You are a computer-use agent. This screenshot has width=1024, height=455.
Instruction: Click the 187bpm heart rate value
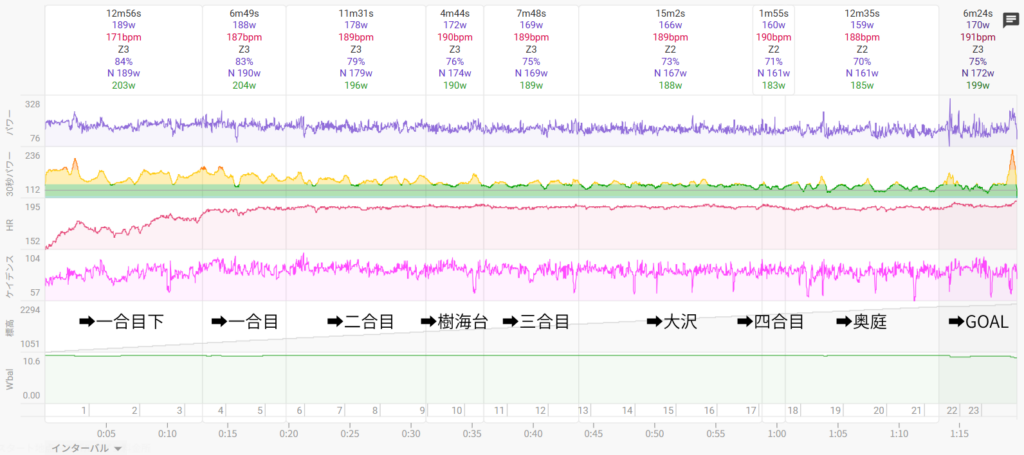click(x=244, y=37)
